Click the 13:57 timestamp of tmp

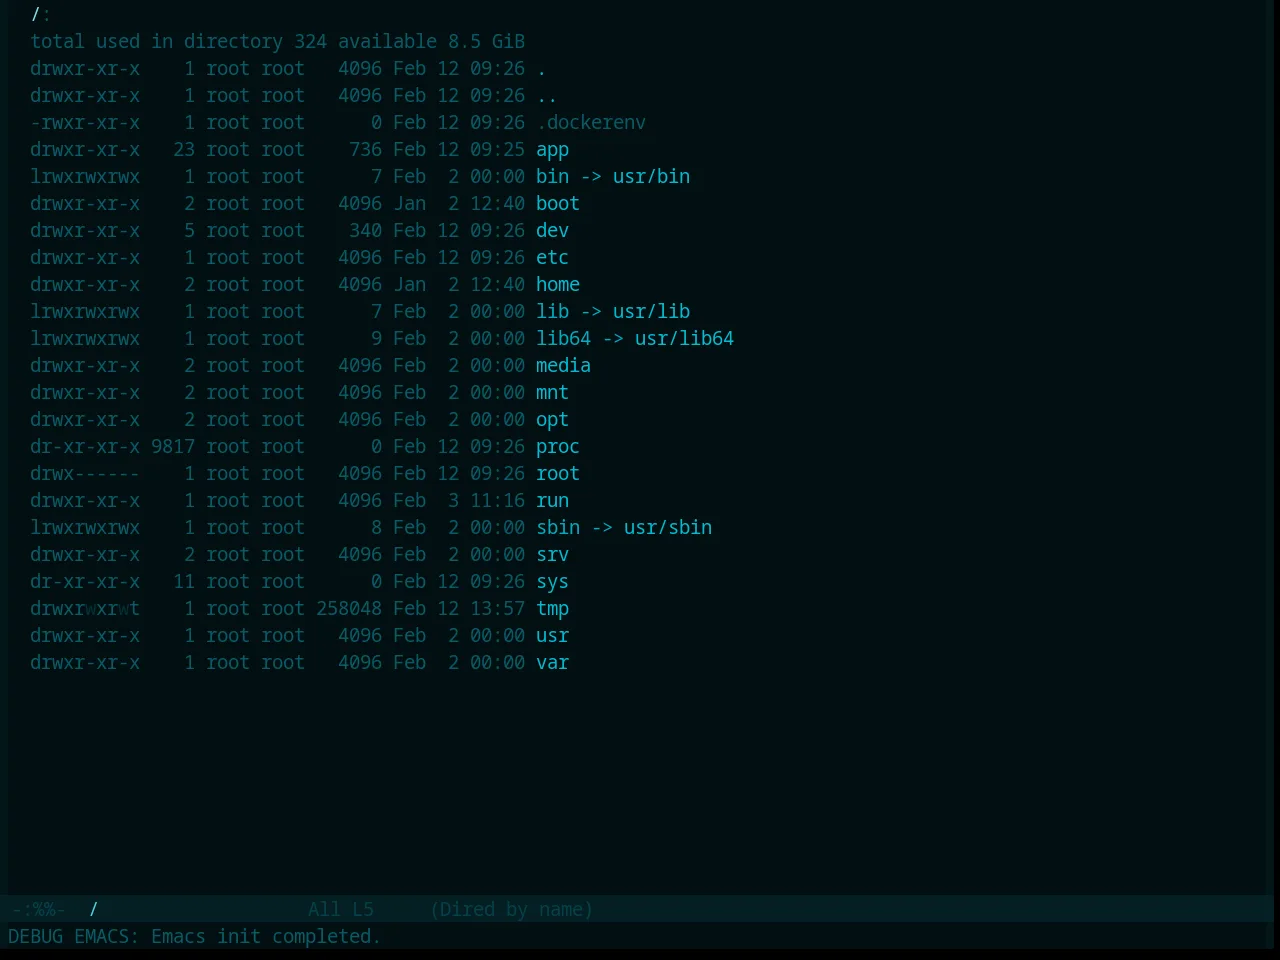[x=497, y=608]
